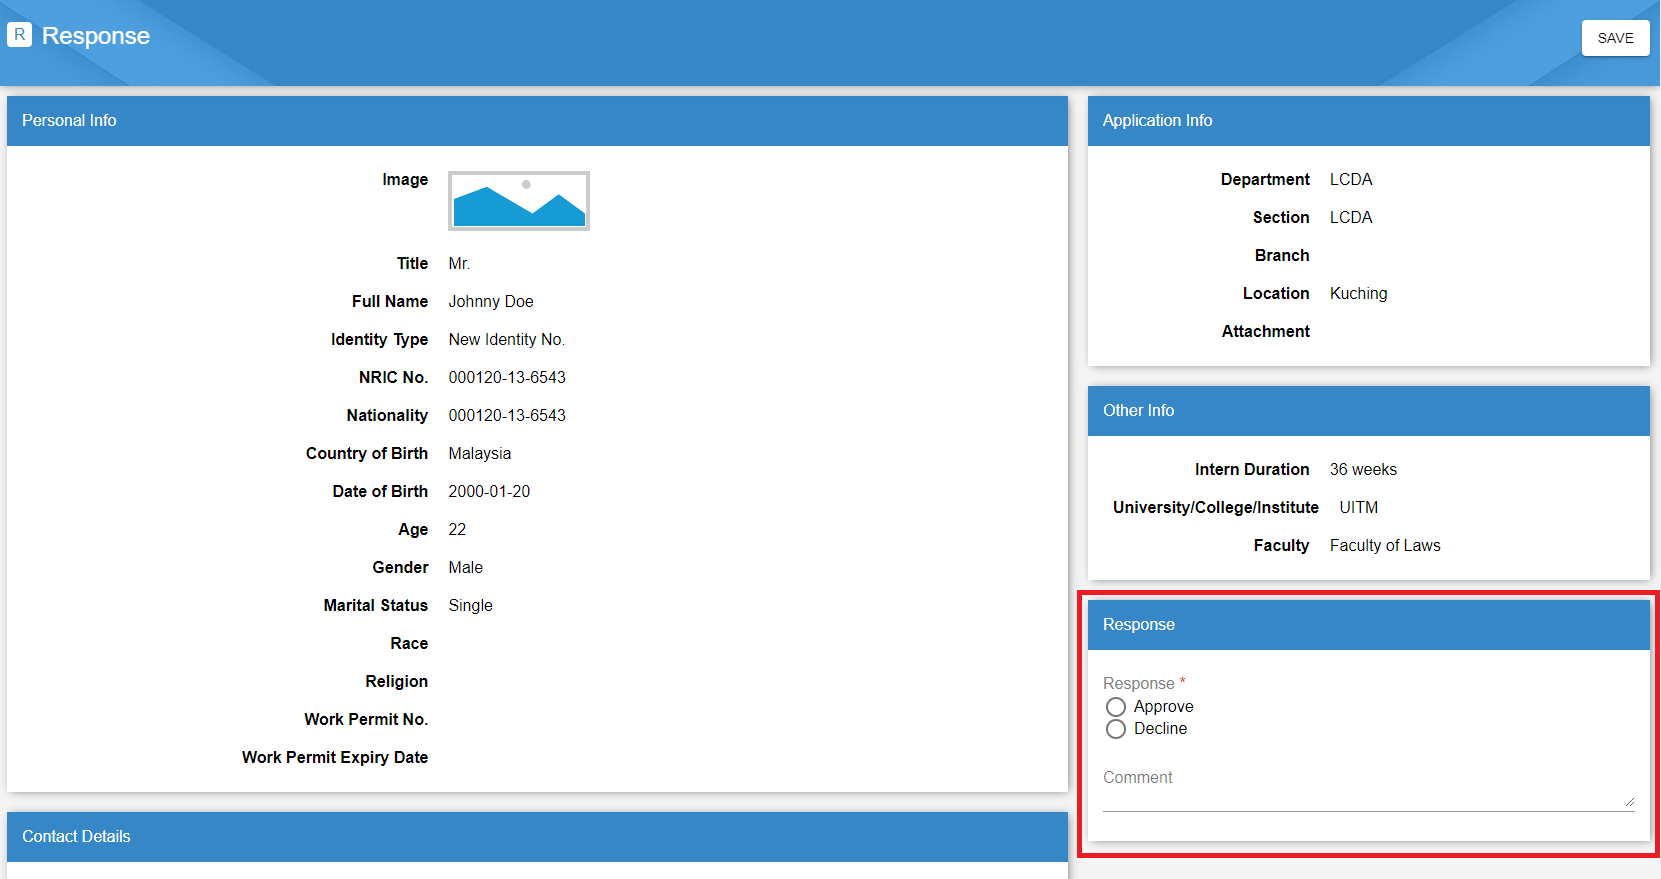The height and width of the screenshot is (879, 1661).
Task: Click the New Identity No. value
Action: coord(507,340)
